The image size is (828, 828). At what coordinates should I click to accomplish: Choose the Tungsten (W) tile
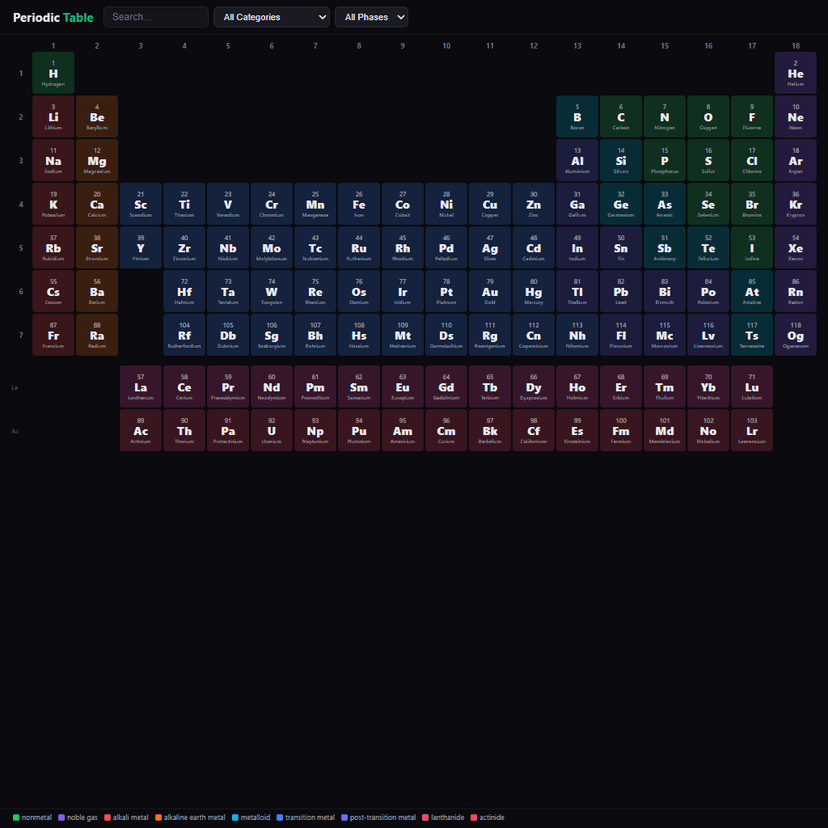tap(271, 291)
